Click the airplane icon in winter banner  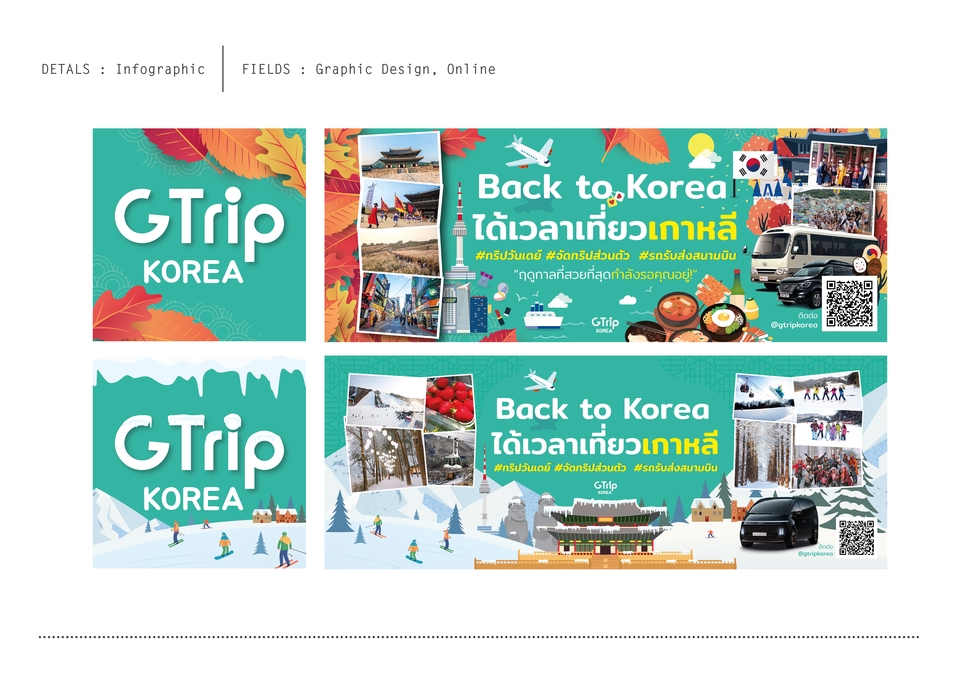pyautogui.click(x=541, y=380)
